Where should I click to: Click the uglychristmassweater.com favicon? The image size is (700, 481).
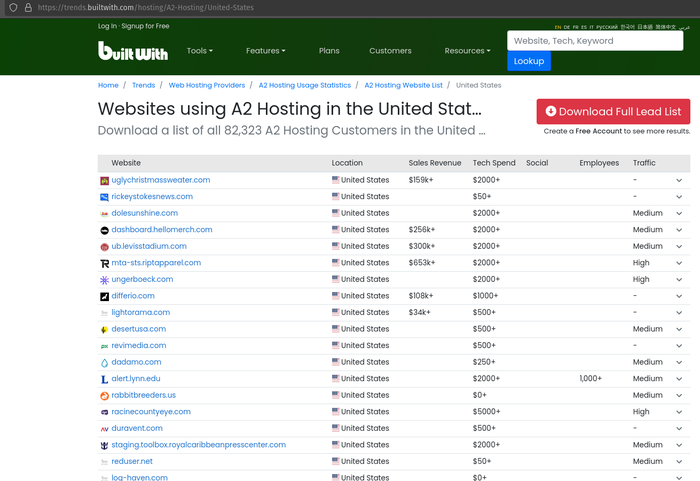point(104,180)
